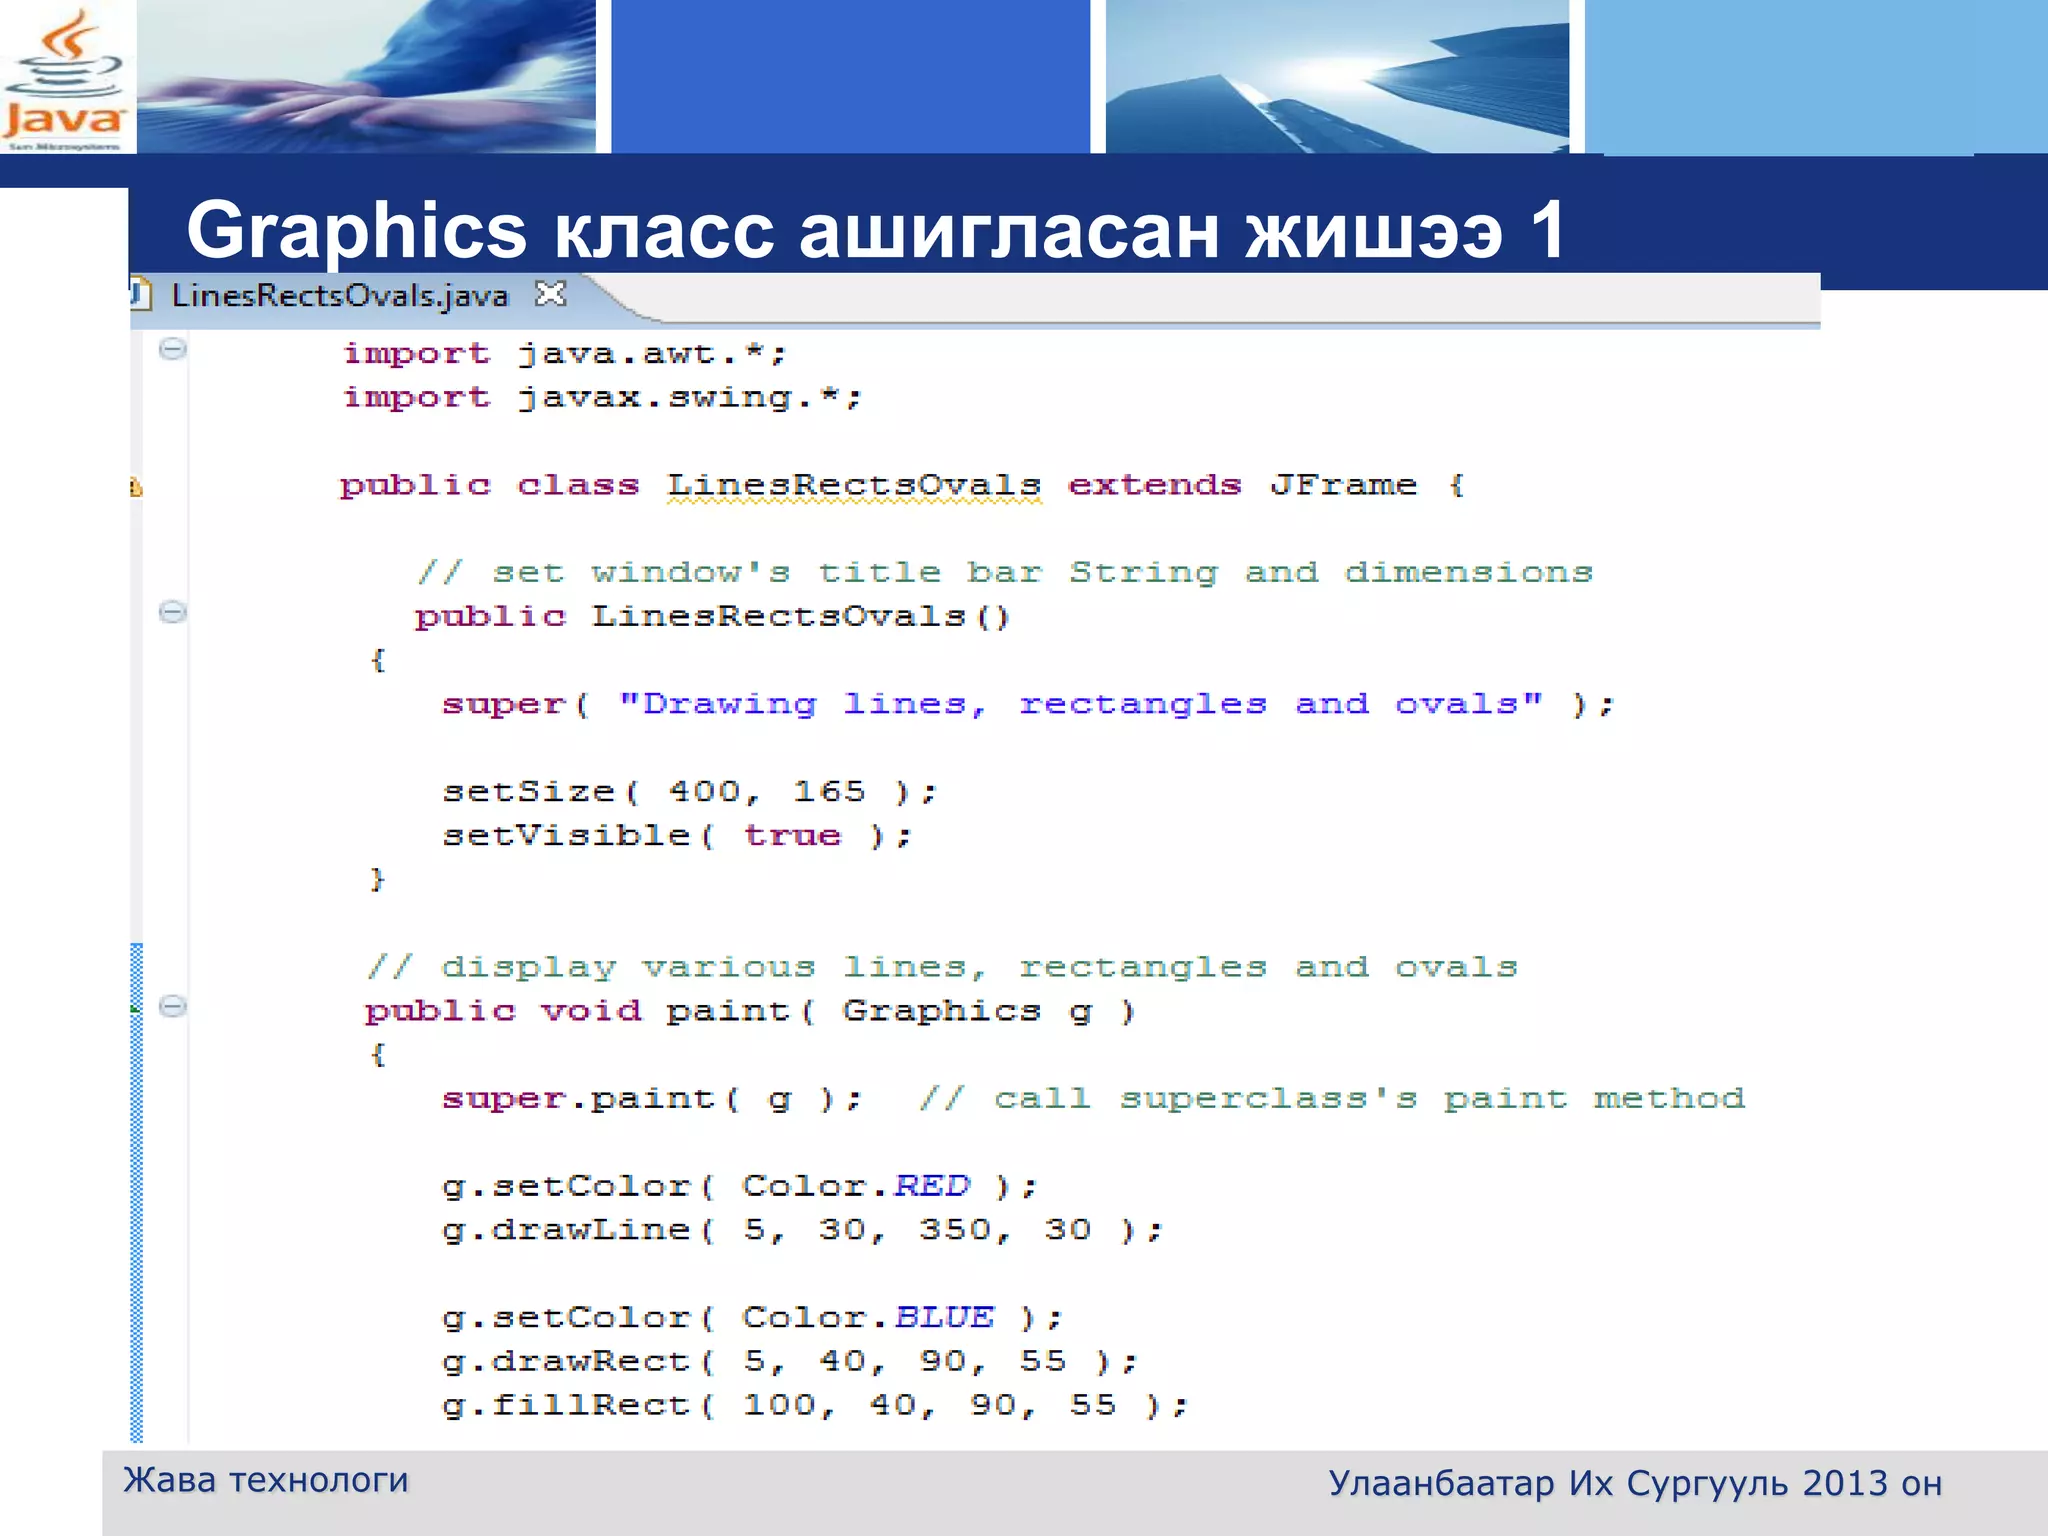Click the override marker beside paint method
The height and width of the screenshot is (1536, 2048).
pyautogui.click(x=135, y=1008)
